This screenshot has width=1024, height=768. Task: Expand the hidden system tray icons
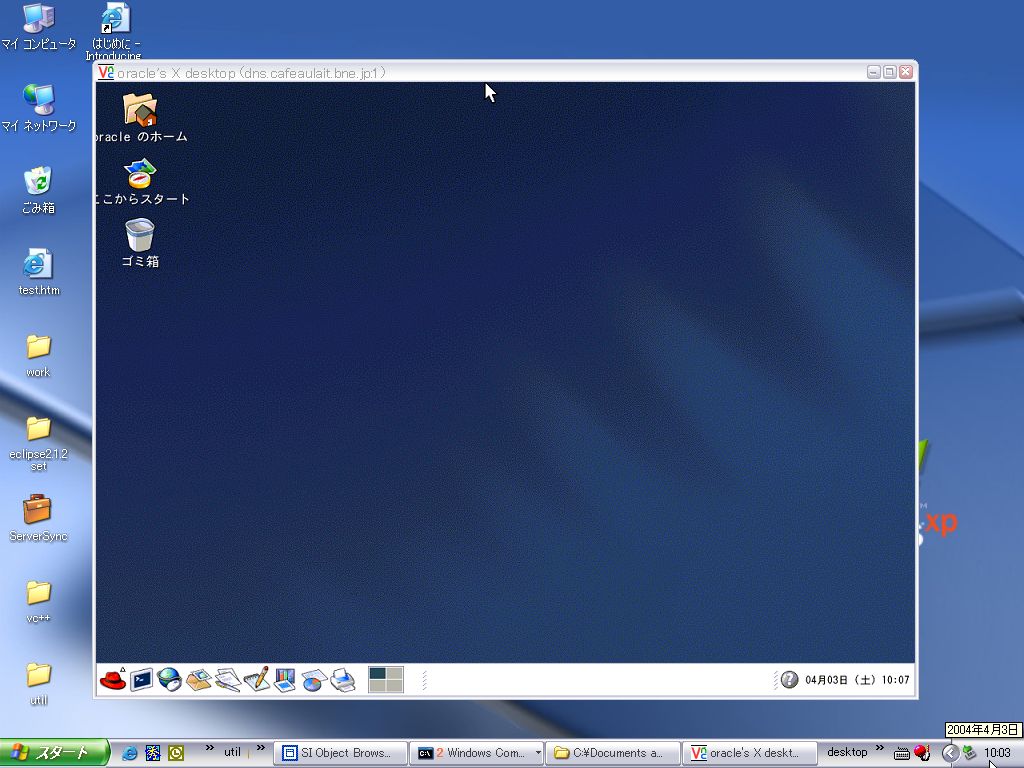pyautogui.click(x=950, y=753)
